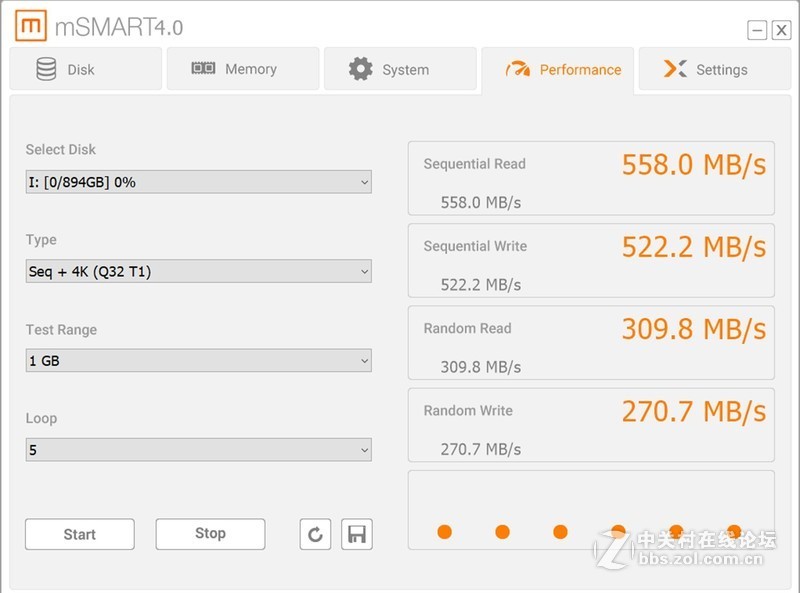Click the Sequential Read label
This screenshot has height=593, width=800.
coord(474,164)
